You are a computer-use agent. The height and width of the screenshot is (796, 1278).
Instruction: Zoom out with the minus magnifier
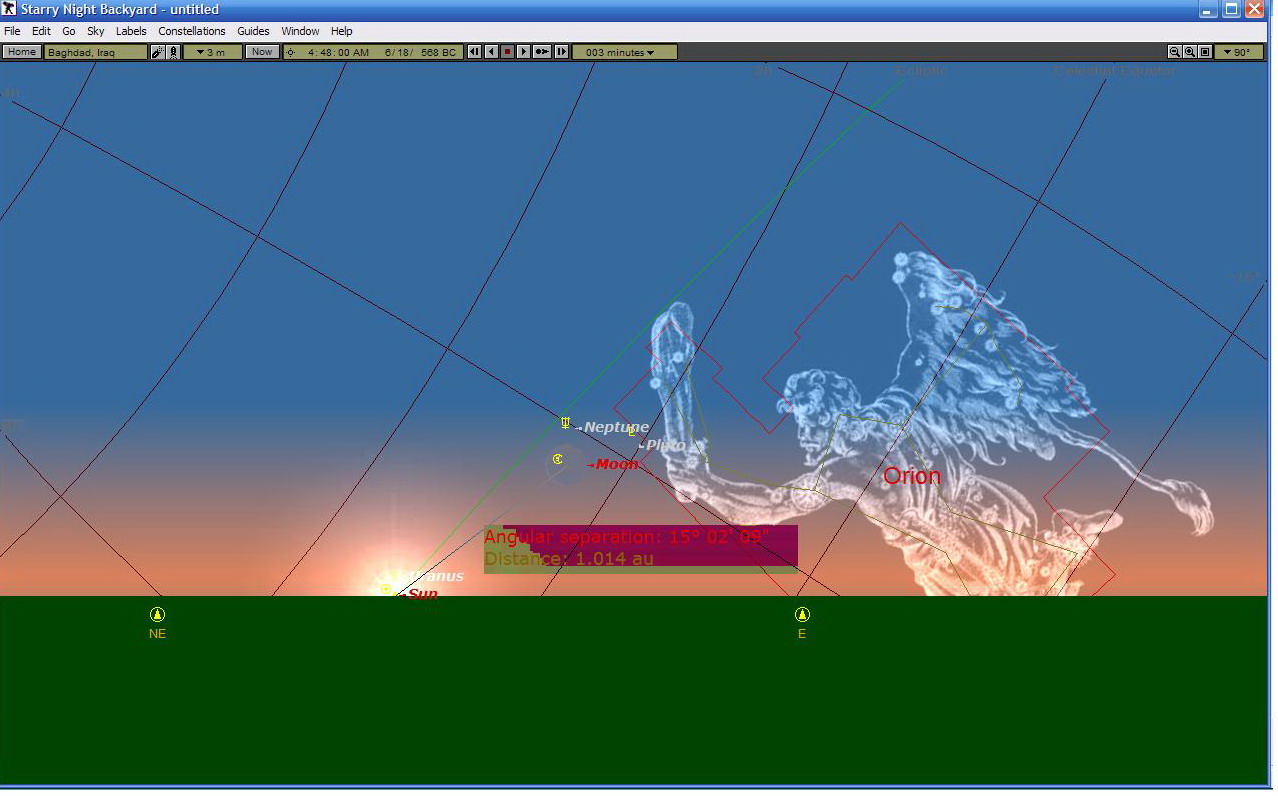[1174, 52]
